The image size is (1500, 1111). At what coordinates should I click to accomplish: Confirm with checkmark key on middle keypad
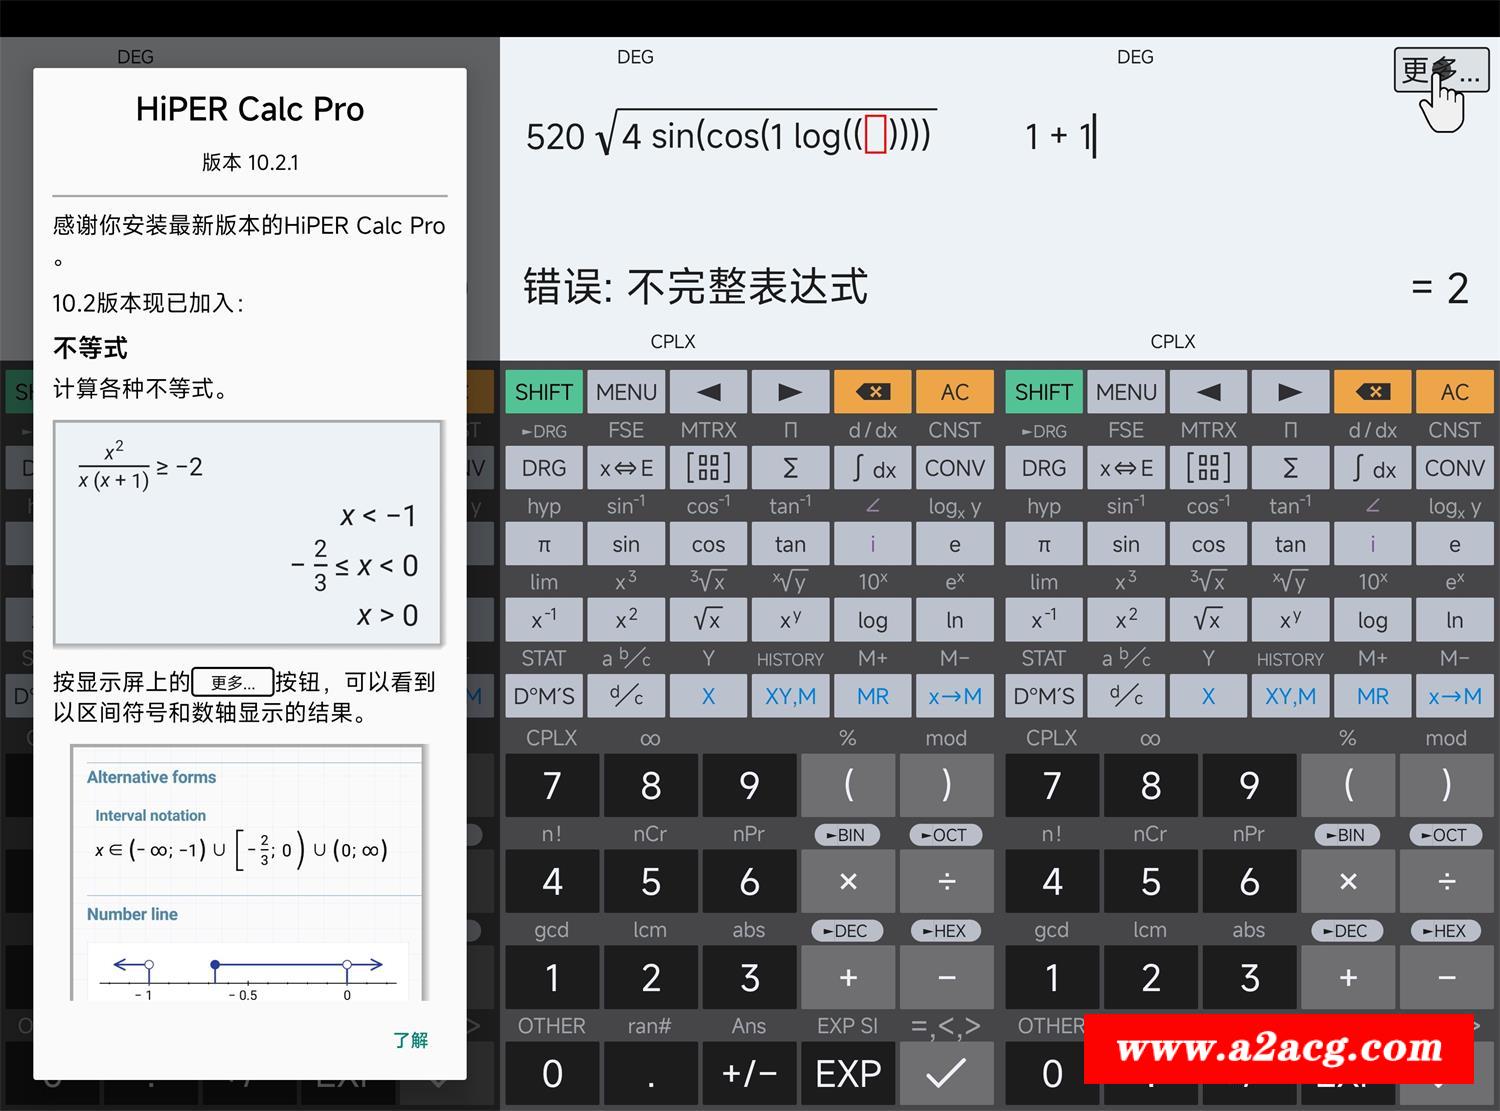click(x=947, y=1073)
